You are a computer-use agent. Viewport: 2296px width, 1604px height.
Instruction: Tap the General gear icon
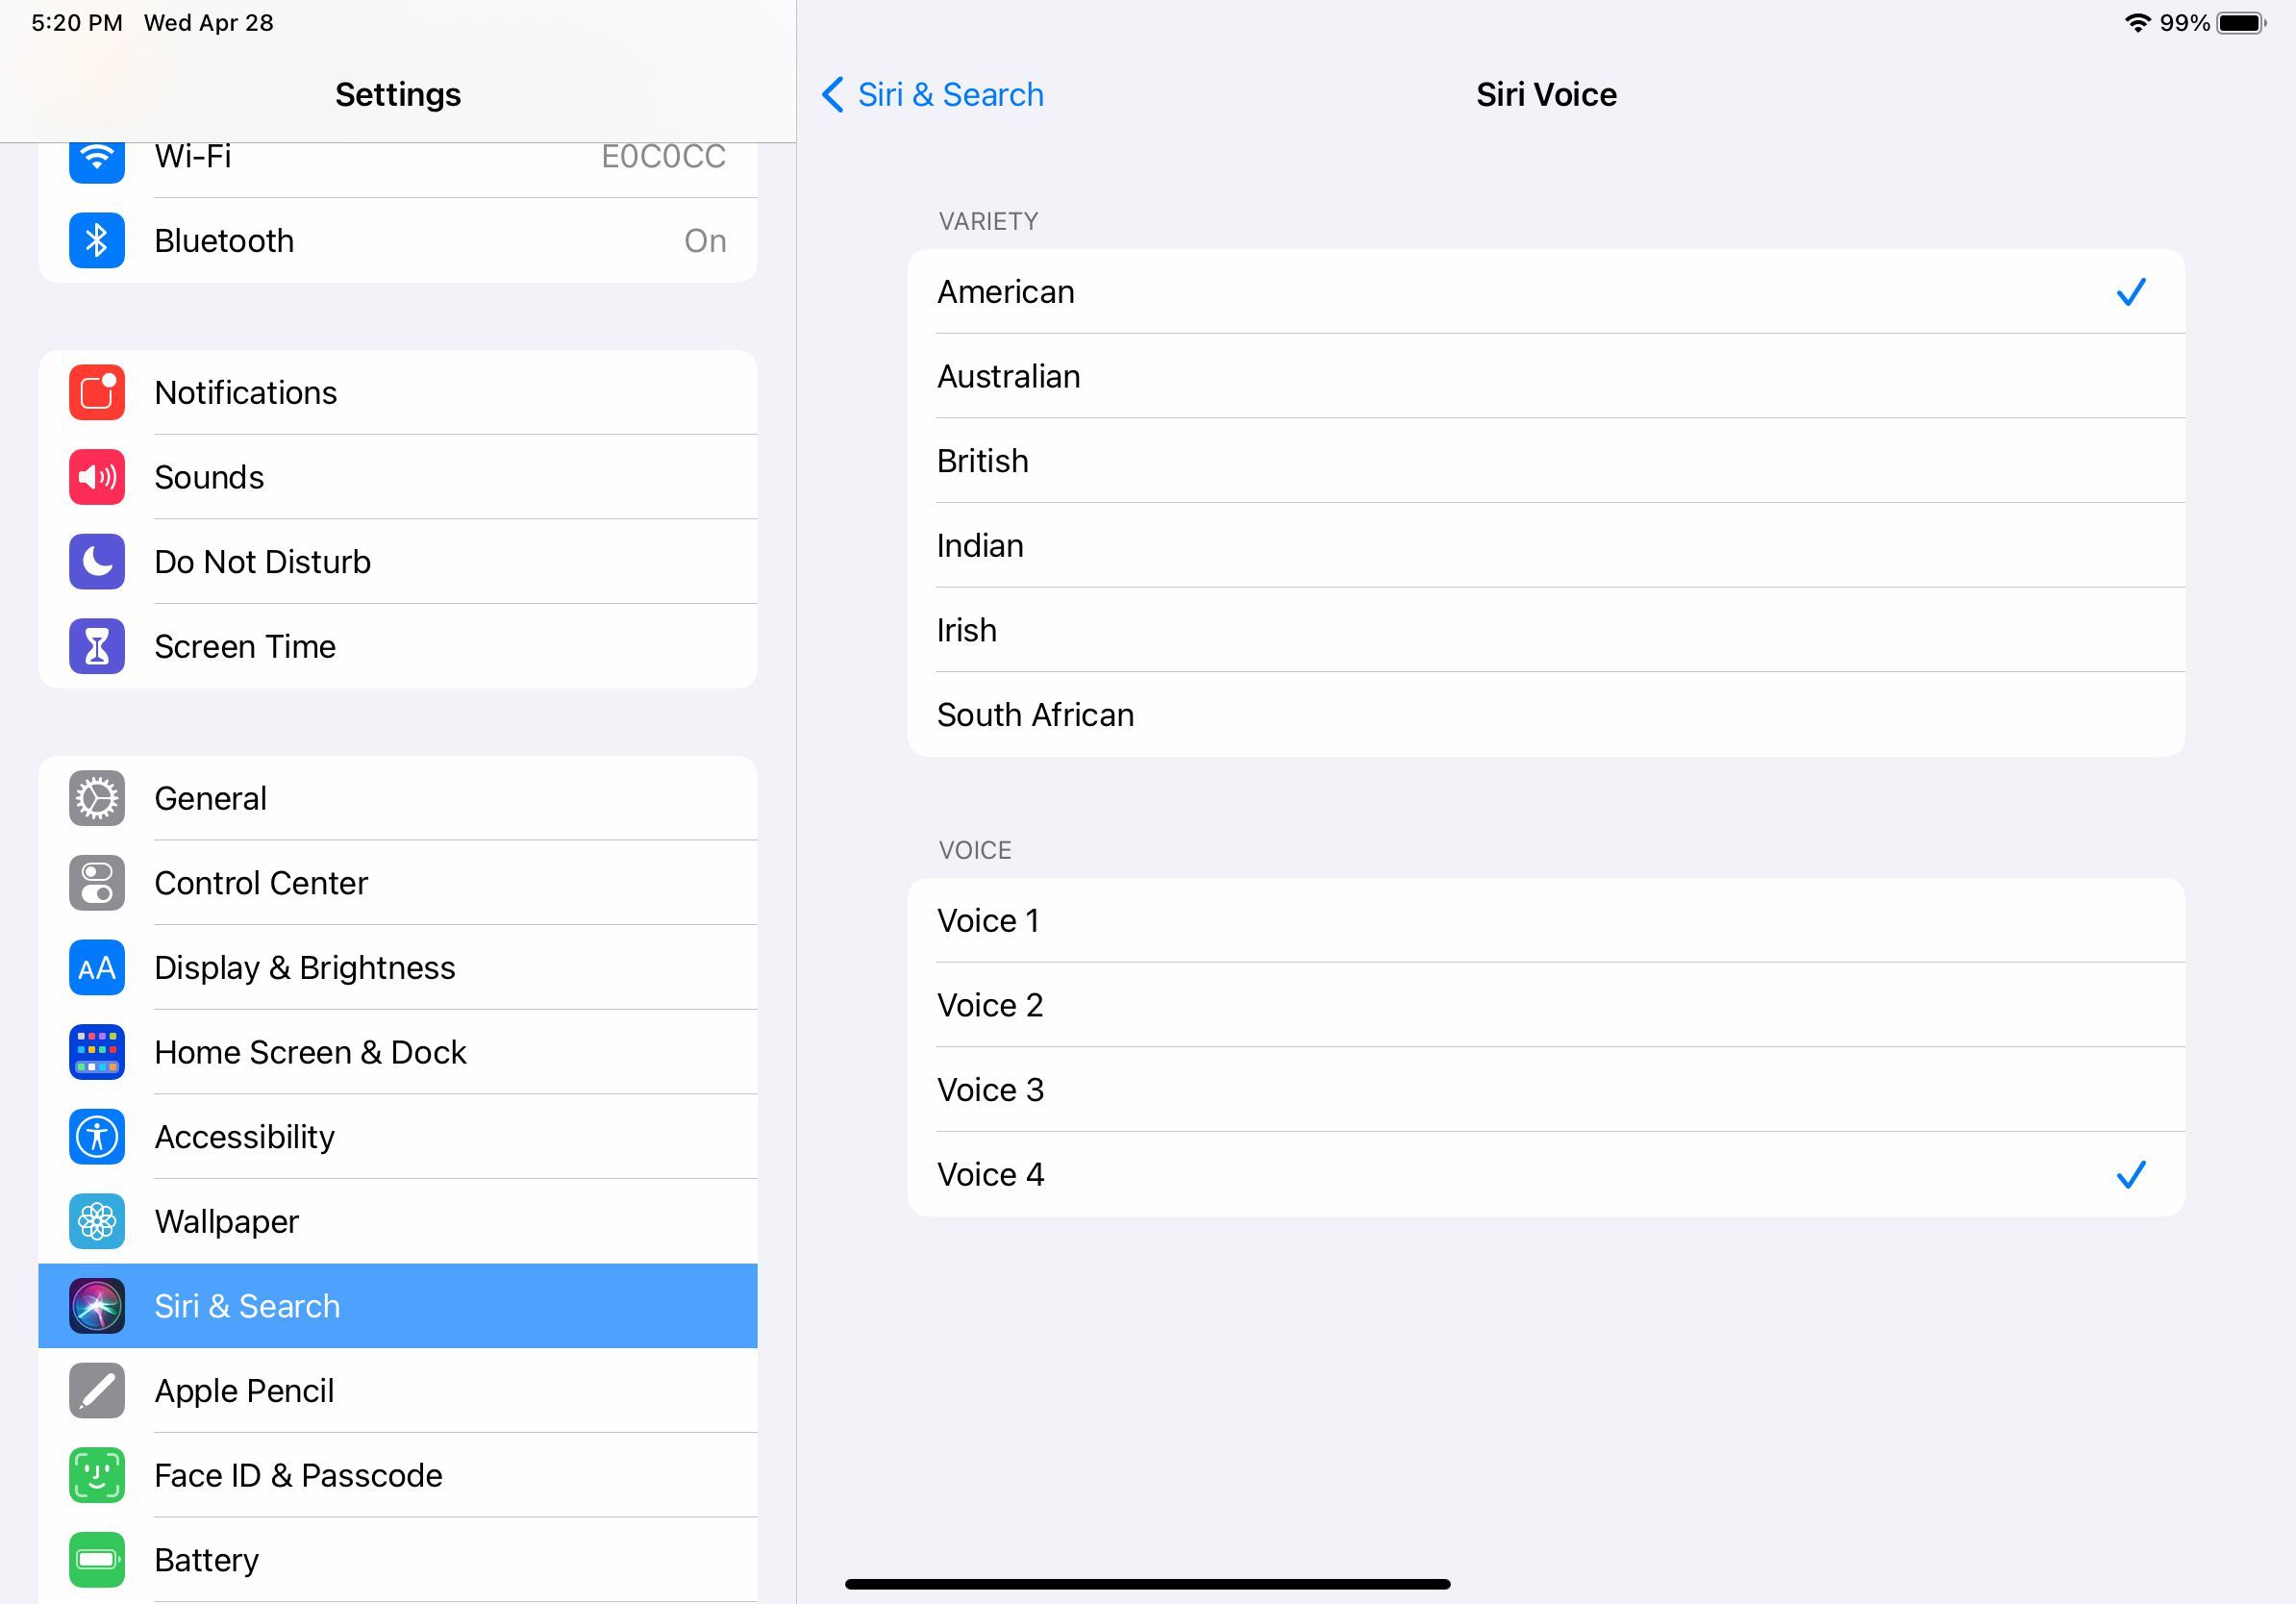pos(97,799)
